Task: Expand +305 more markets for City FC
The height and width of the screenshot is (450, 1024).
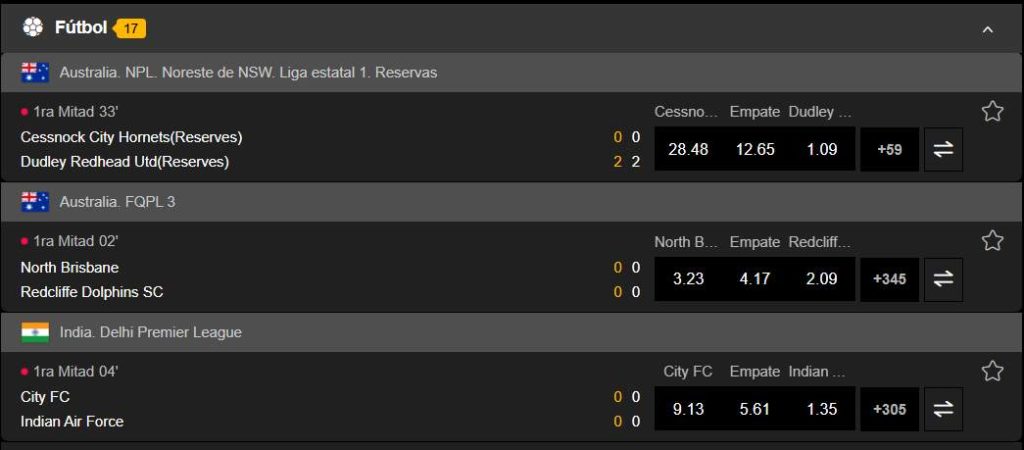Action: click(889, 409)
